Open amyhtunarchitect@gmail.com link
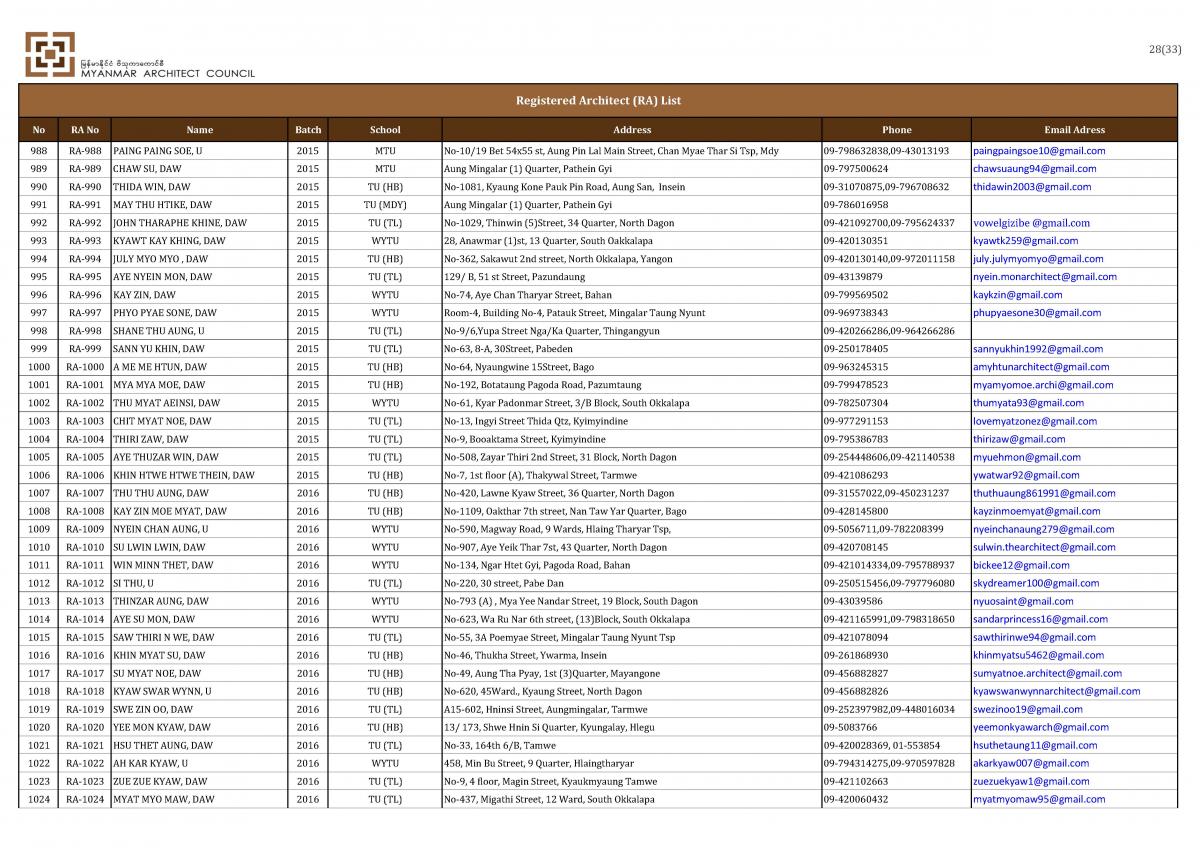Screen dimensions: 1200x848 (x=1041, y=367)
